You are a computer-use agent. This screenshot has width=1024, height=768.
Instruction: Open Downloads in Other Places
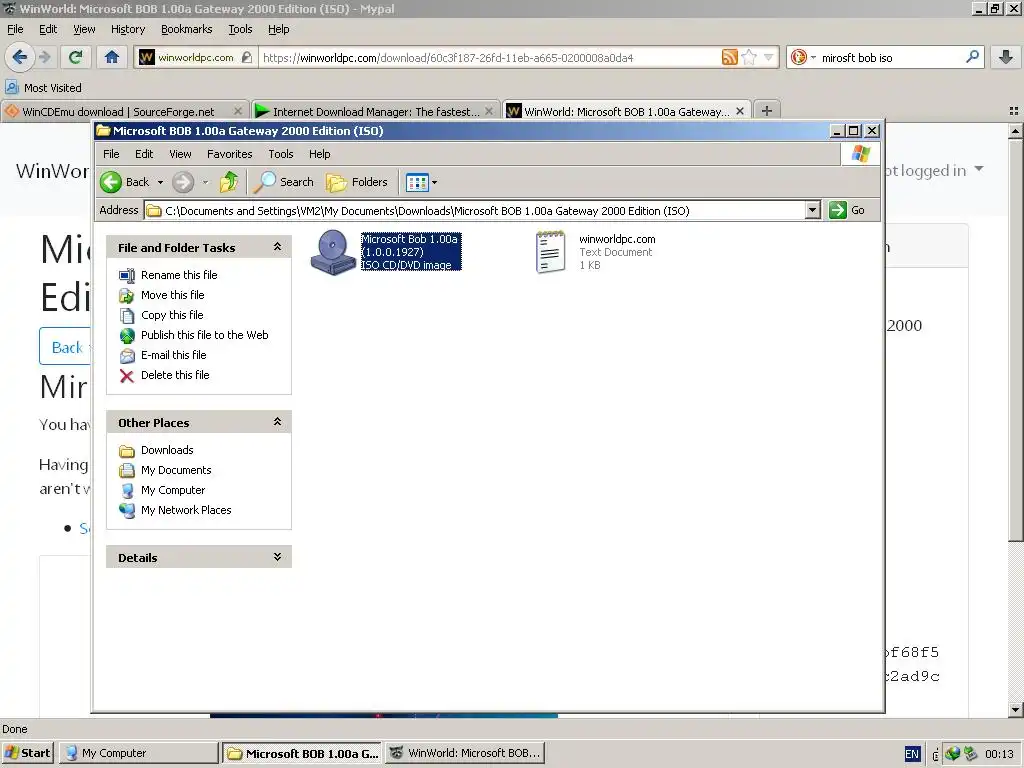tap(167, 450)
